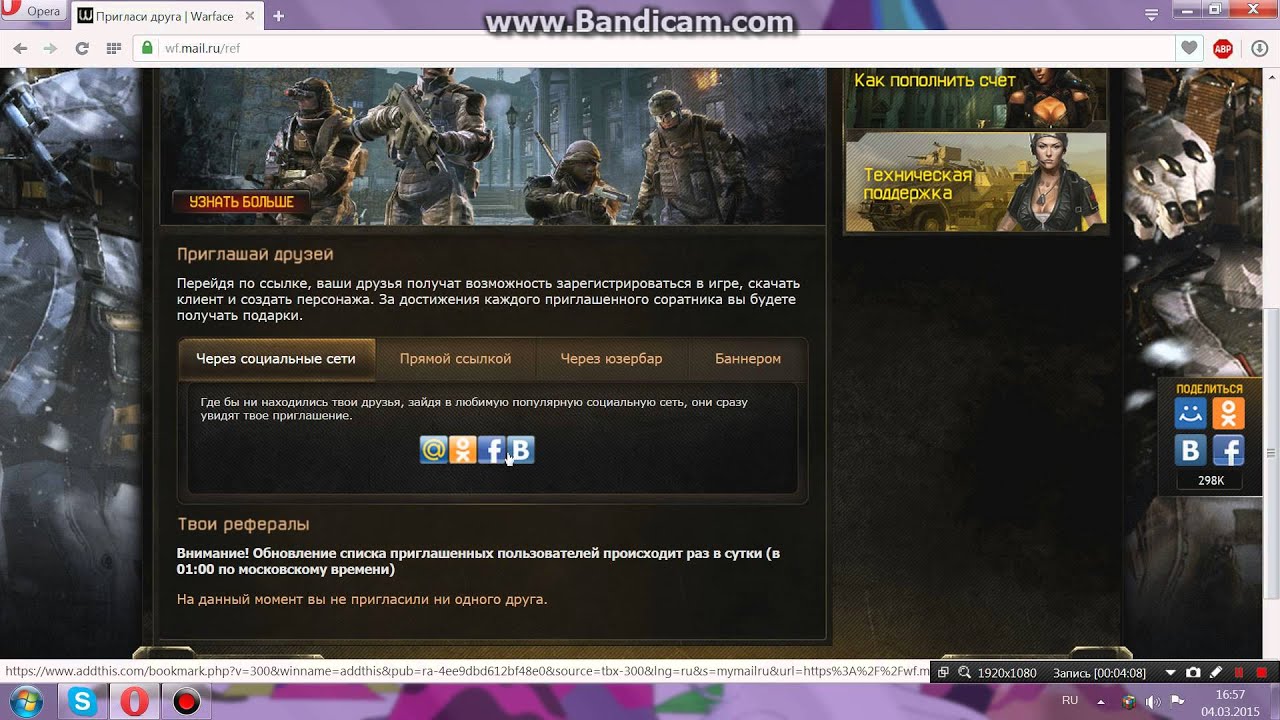
Task: Stop the Bandicam recording
Action: pyautogui.click(x=1262, y=673)
